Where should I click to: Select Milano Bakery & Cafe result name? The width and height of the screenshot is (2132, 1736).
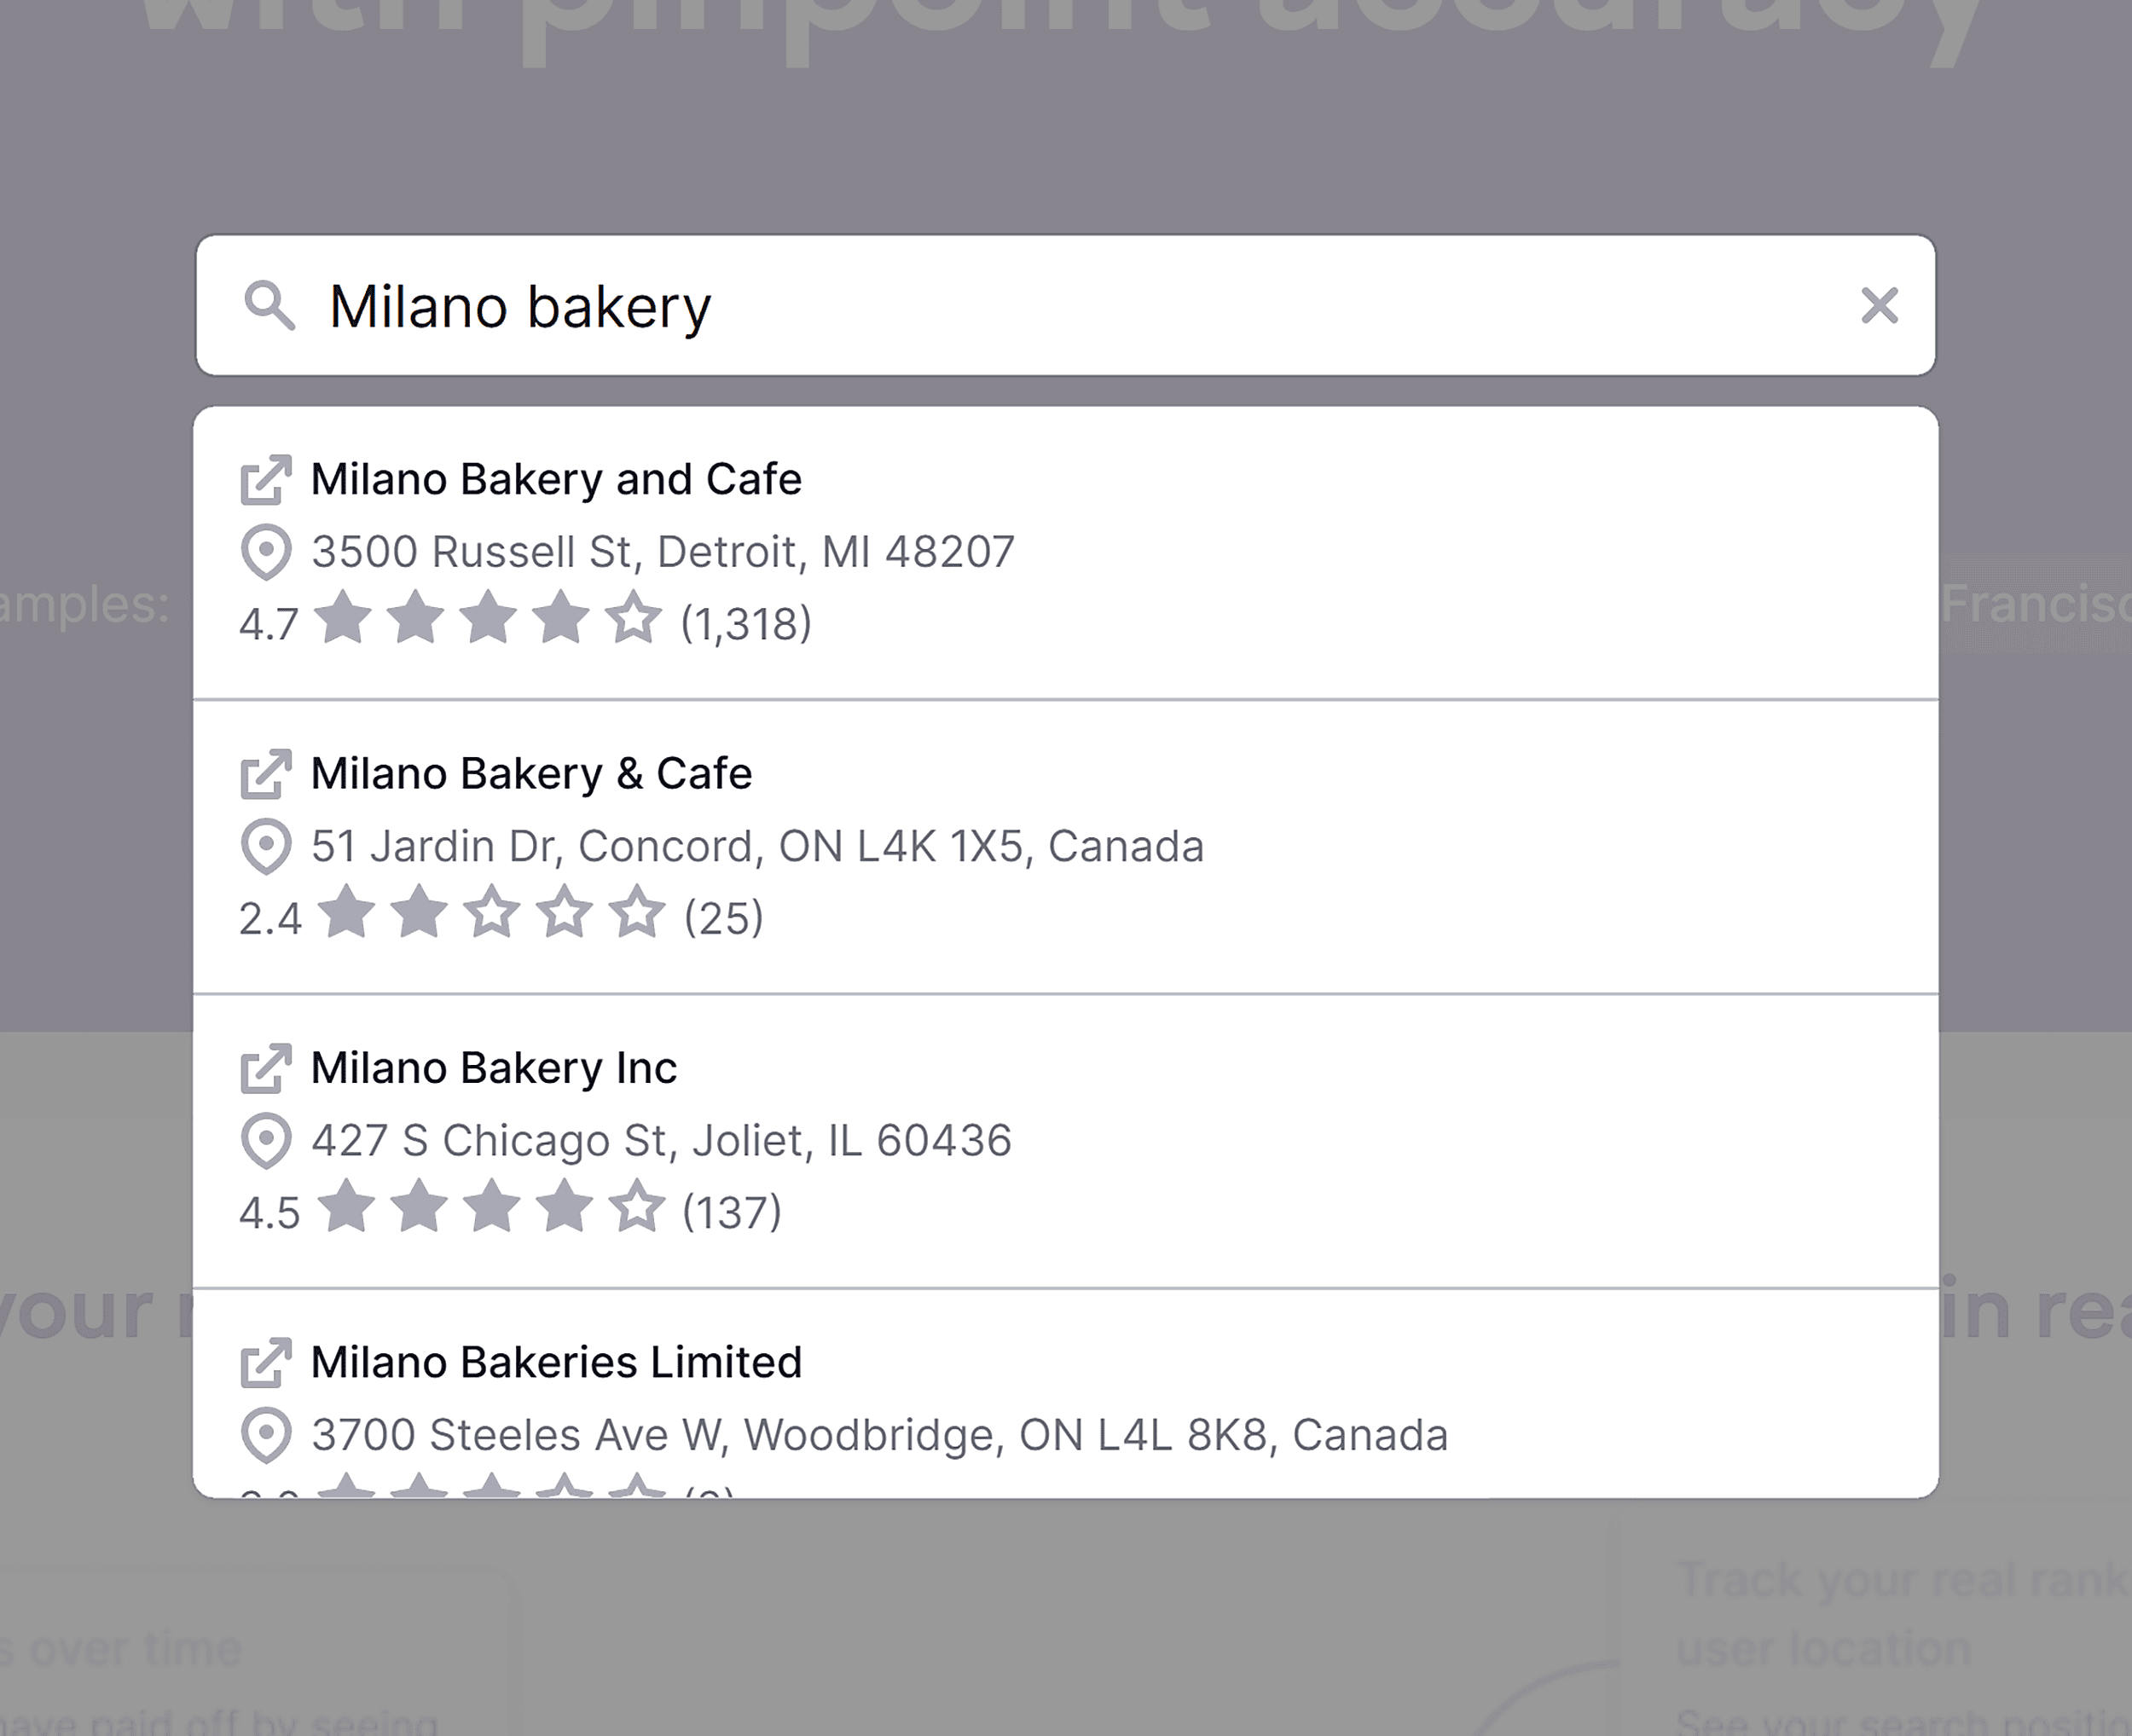(x=531, y=774)
